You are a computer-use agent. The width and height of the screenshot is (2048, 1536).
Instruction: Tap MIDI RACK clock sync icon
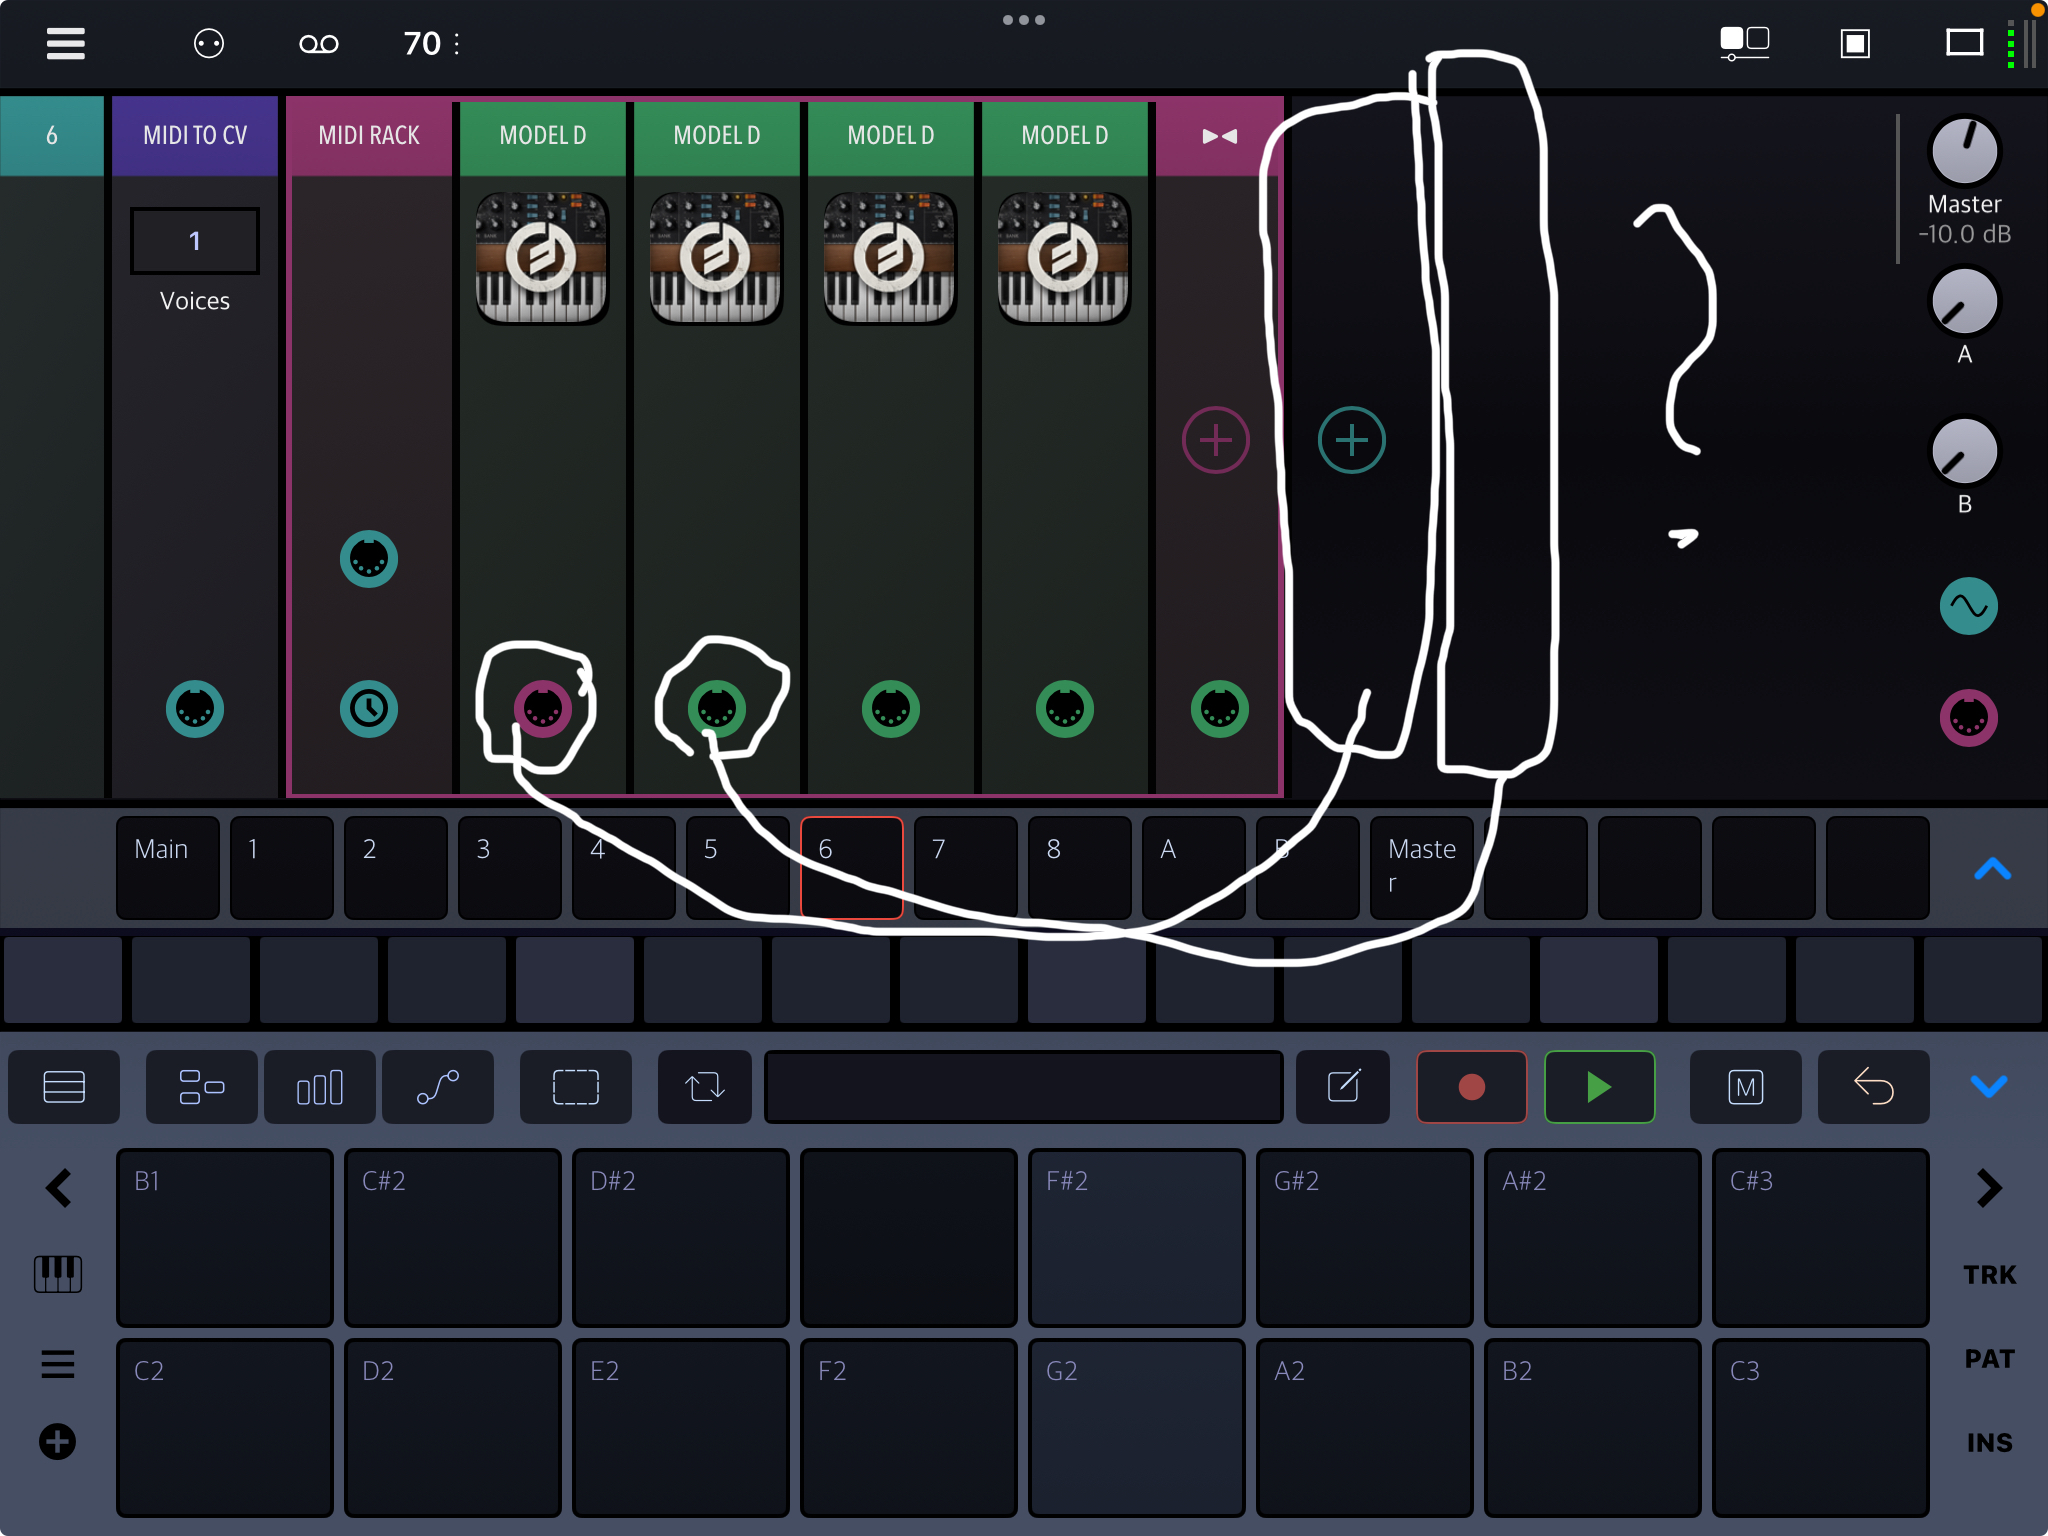pos(369,709)
